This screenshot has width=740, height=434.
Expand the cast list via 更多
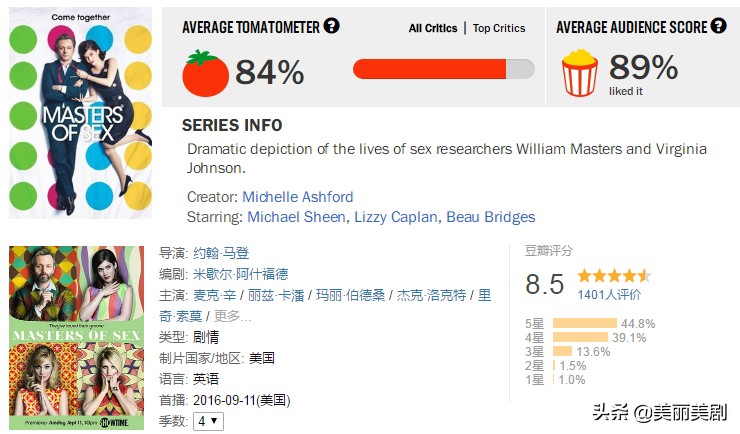tap(232, 316)
